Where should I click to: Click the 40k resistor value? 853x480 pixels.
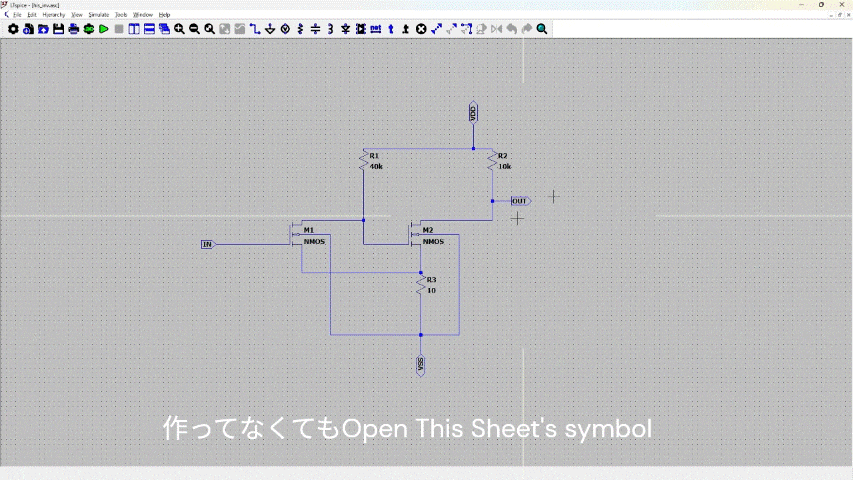pyautogui.click(x=376, y=167)
